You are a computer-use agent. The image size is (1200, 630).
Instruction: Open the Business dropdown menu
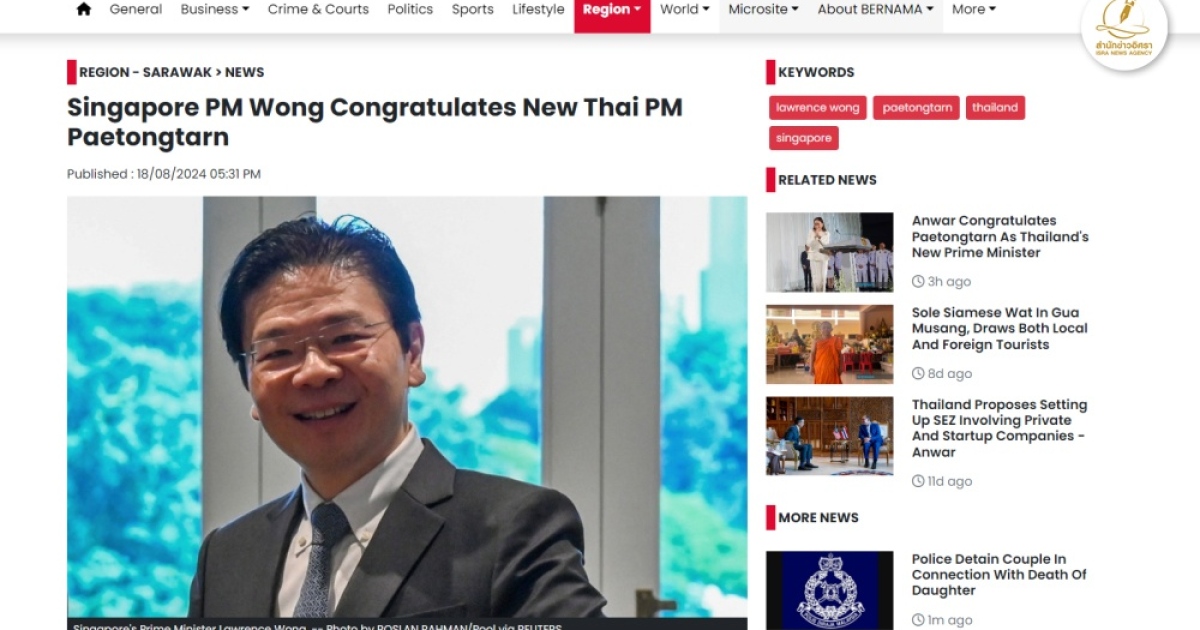tap(215, 9)
